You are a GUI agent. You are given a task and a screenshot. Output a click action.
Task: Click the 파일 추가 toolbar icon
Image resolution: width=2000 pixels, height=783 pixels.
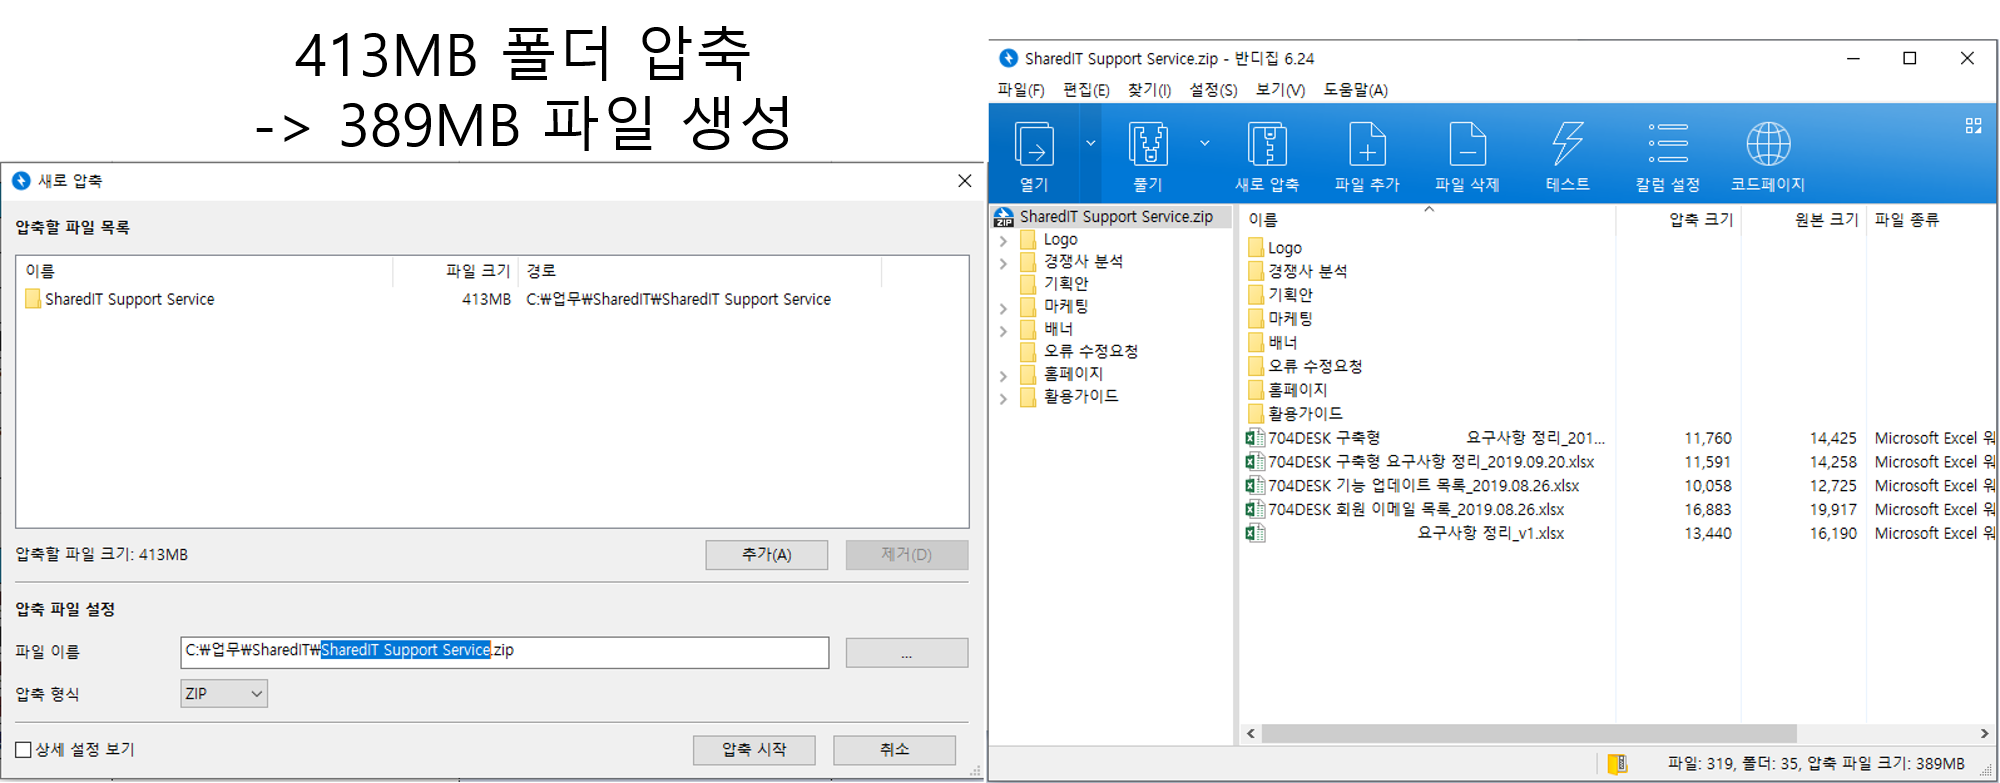[1367, 145]
